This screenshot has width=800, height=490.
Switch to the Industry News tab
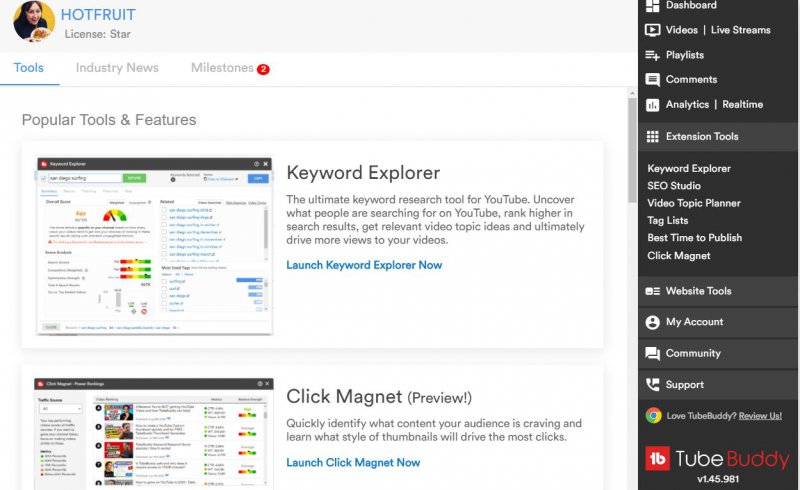tap(117, 68)
